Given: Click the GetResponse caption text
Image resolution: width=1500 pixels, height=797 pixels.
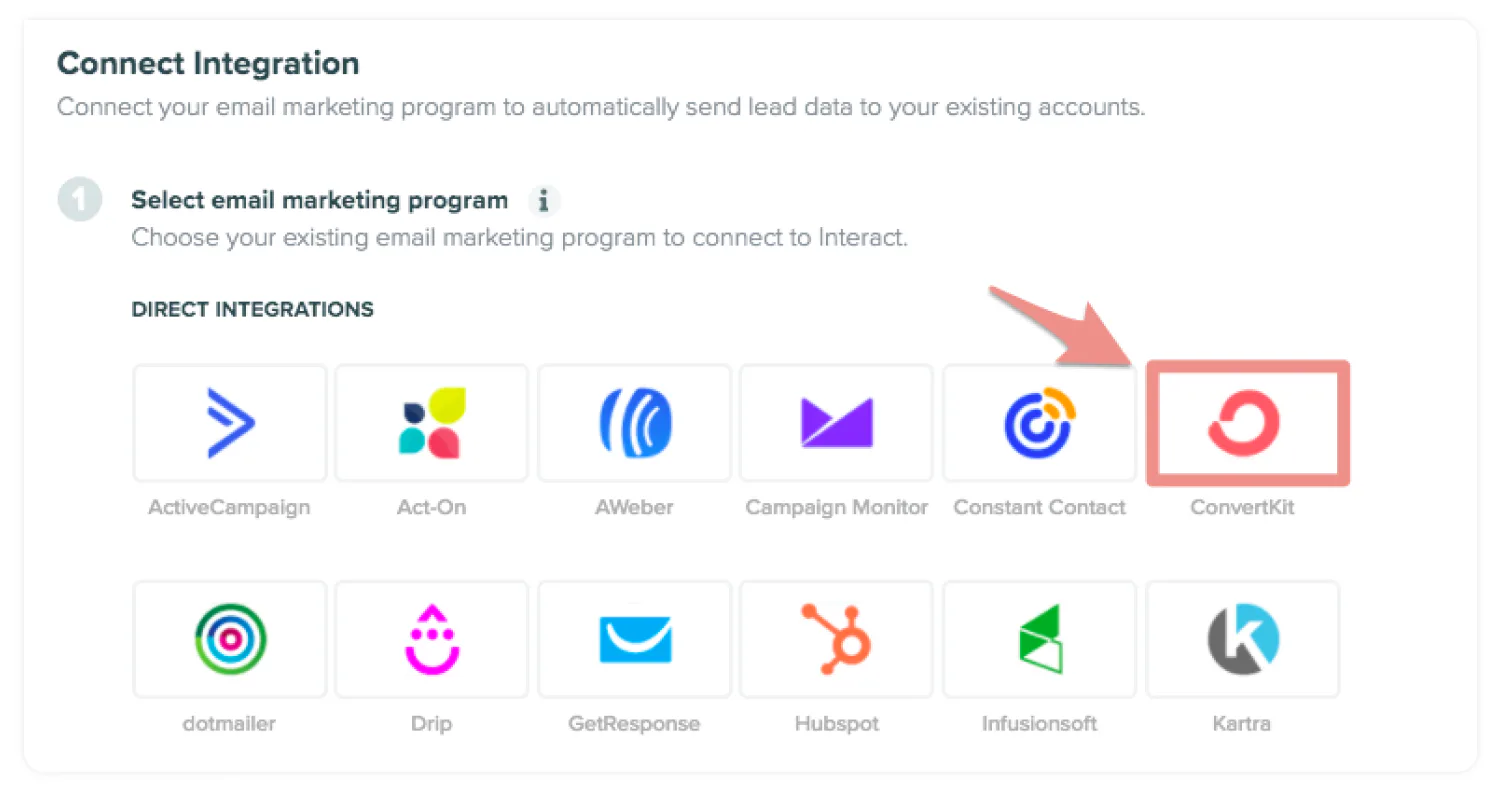Looking at the screenshot, I should (634, 723).
